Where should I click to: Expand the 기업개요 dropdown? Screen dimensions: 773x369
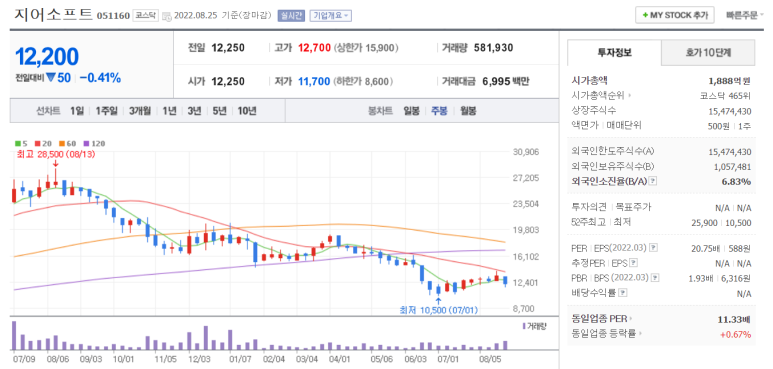click(330, 16)
